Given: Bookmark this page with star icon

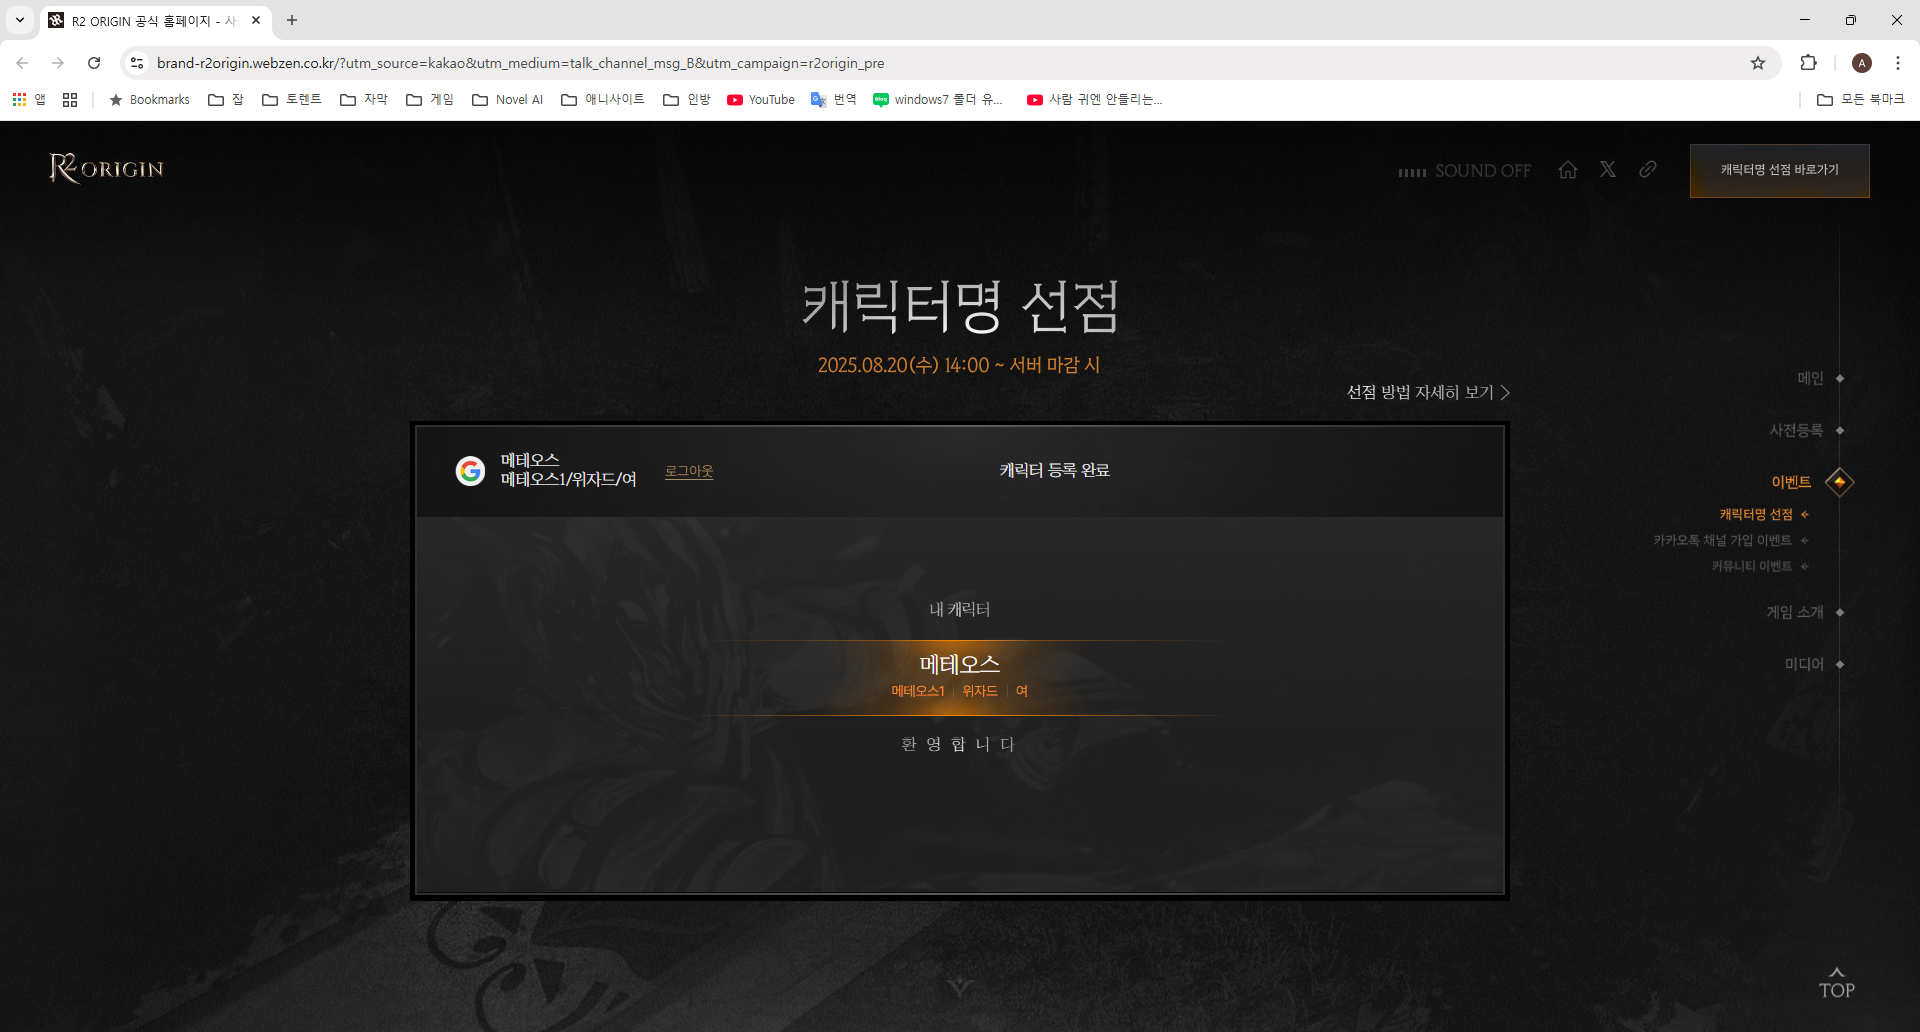Looking at the screenshot, I should (1758, 63).
